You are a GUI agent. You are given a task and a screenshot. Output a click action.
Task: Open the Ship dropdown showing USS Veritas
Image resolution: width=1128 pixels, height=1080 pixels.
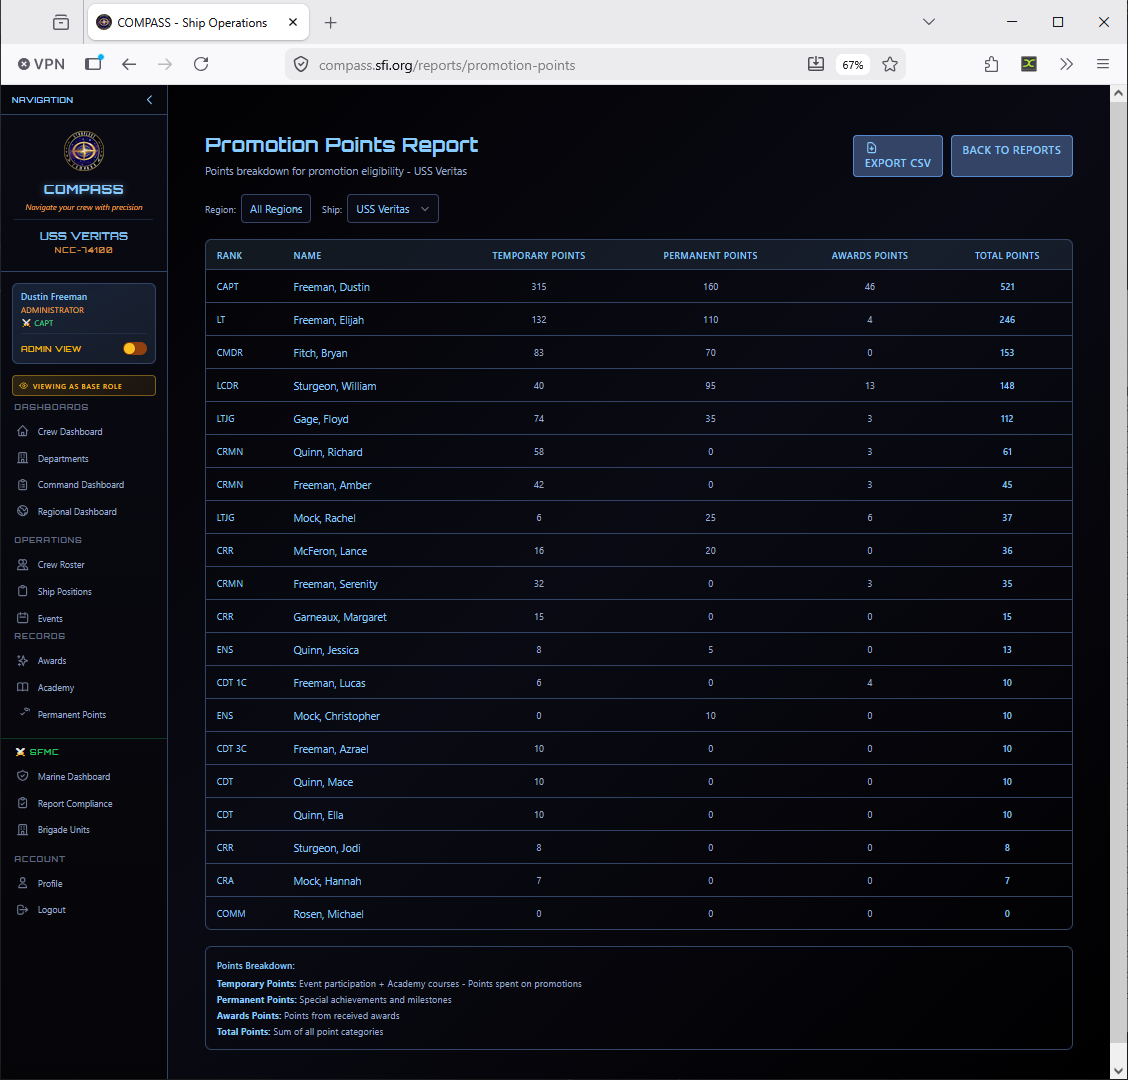point(393,209)
